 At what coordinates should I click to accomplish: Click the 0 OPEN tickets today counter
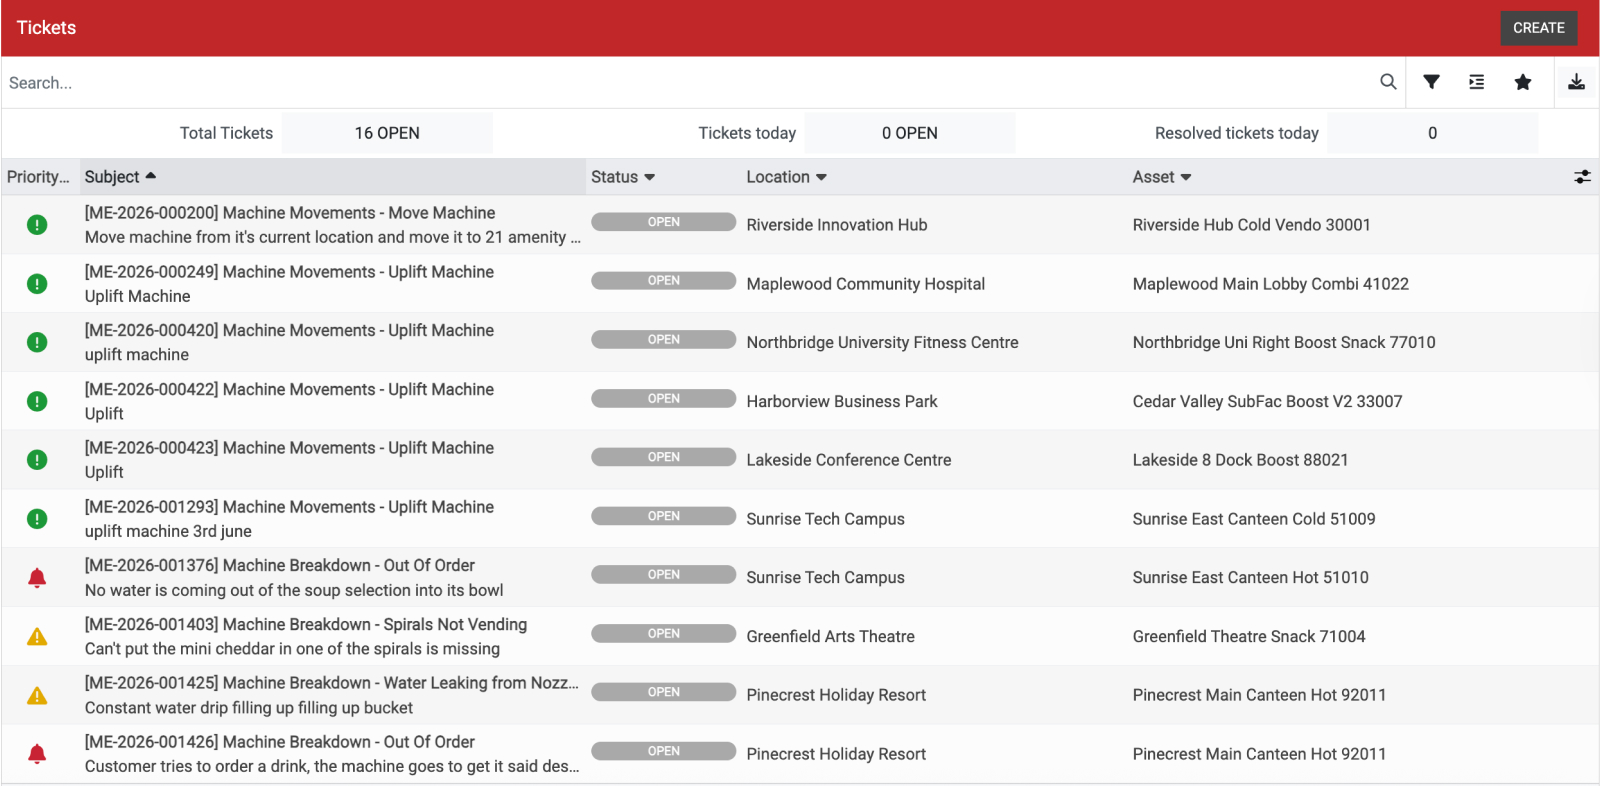point(909,133)
